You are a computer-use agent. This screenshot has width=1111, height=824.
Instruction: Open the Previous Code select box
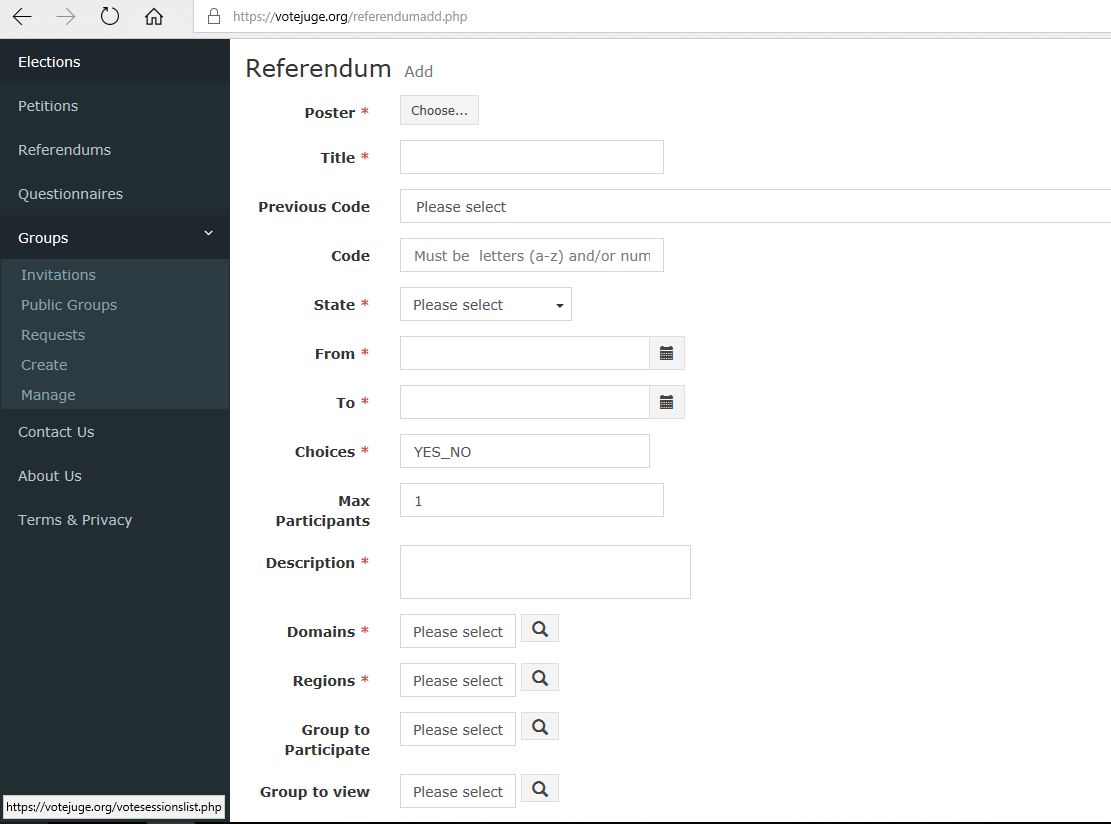tap(755, 206)
